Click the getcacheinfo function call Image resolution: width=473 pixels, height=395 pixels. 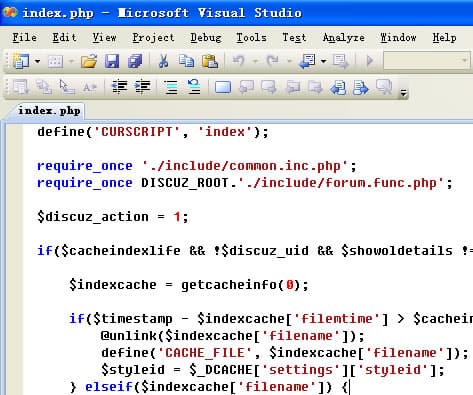(229, 285)
